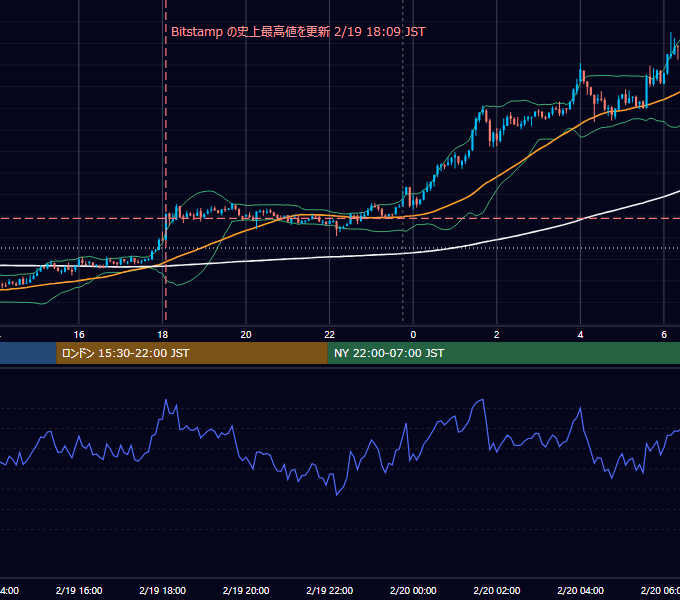Click the upper axis label 2
The image size is (680, 600).
tap(497, 335)
